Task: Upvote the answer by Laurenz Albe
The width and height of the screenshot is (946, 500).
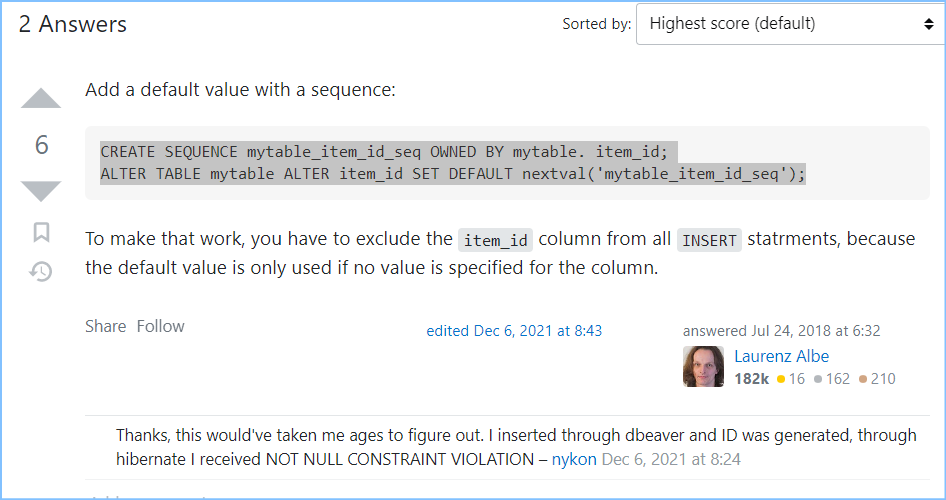Action: click(x=41, y=99)
